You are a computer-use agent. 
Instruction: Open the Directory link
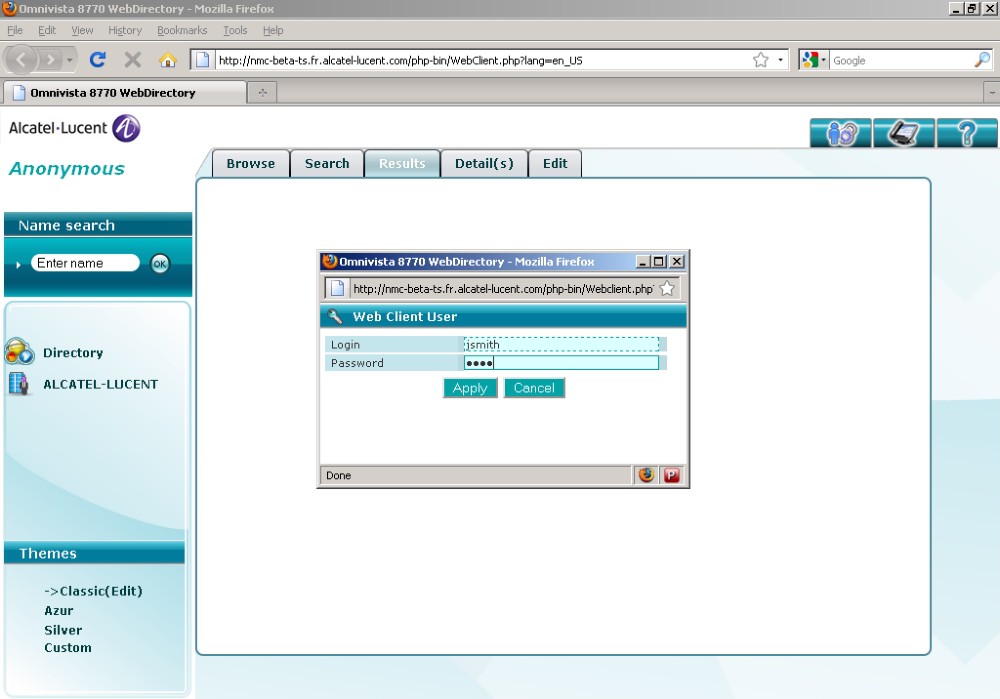click(73, 353)
